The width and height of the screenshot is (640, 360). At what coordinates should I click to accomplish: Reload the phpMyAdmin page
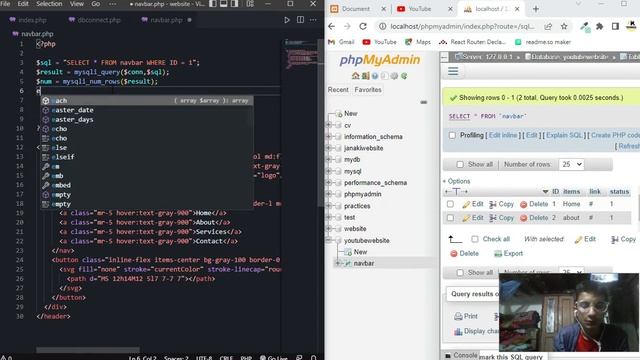363,27
